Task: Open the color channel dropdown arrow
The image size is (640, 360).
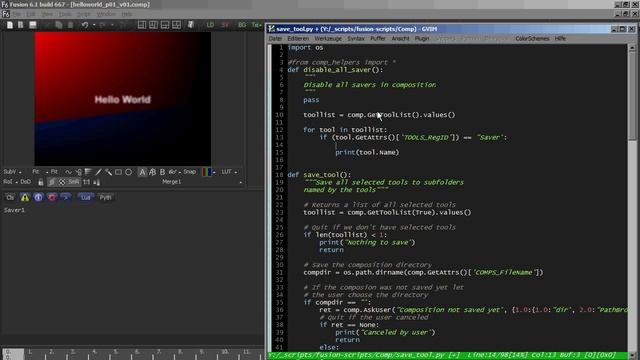Action: 214,173
